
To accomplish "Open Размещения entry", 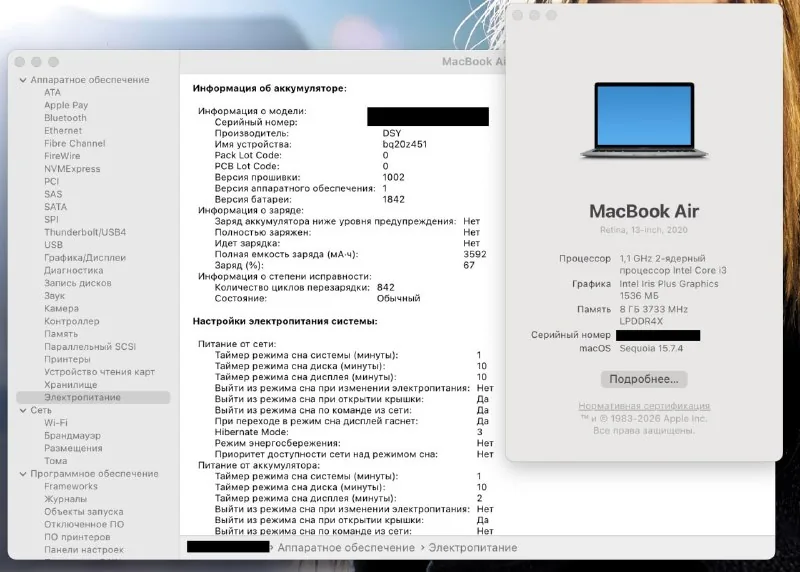I will click(x=73, y=449).
